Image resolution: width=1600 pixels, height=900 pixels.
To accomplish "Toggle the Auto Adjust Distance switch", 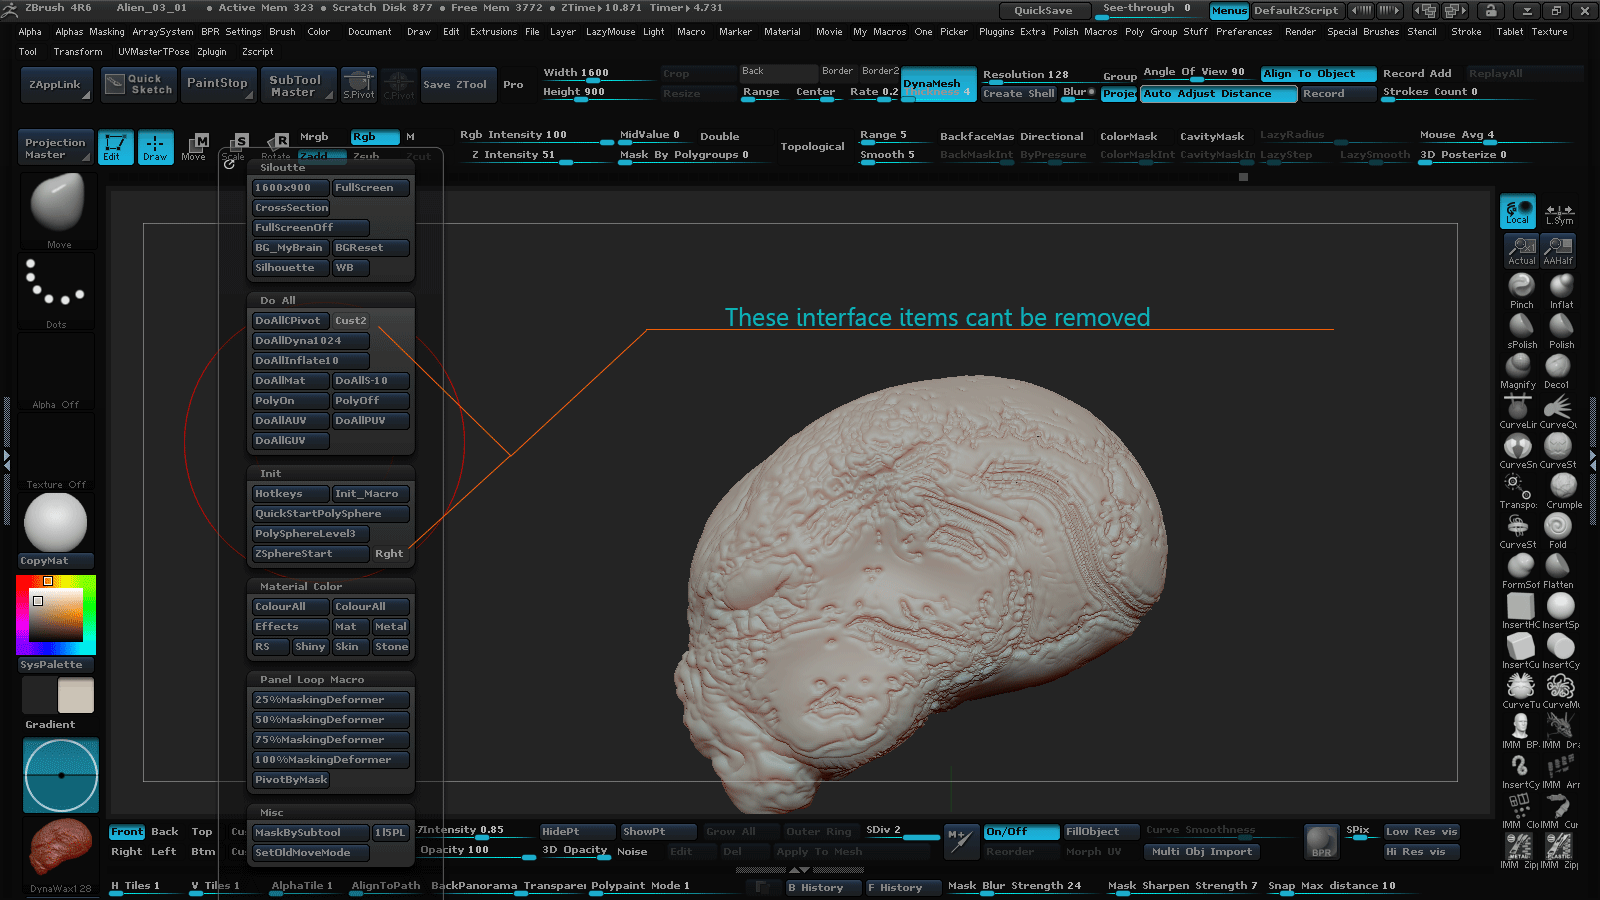I will pyautogui.click(x=1218, y=94).
